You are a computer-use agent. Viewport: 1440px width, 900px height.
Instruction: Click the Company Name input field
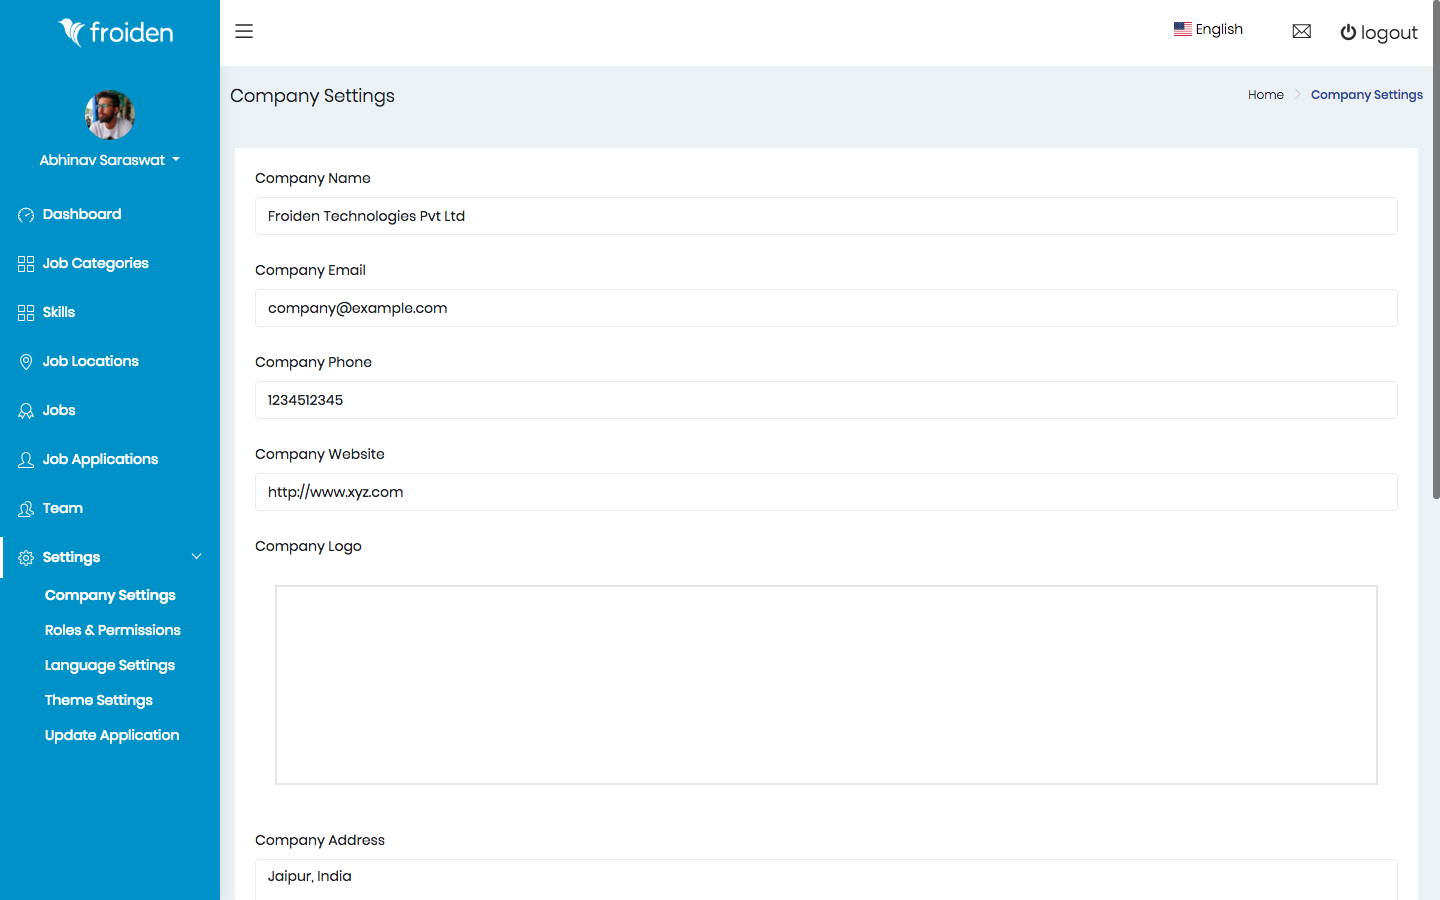826,216
